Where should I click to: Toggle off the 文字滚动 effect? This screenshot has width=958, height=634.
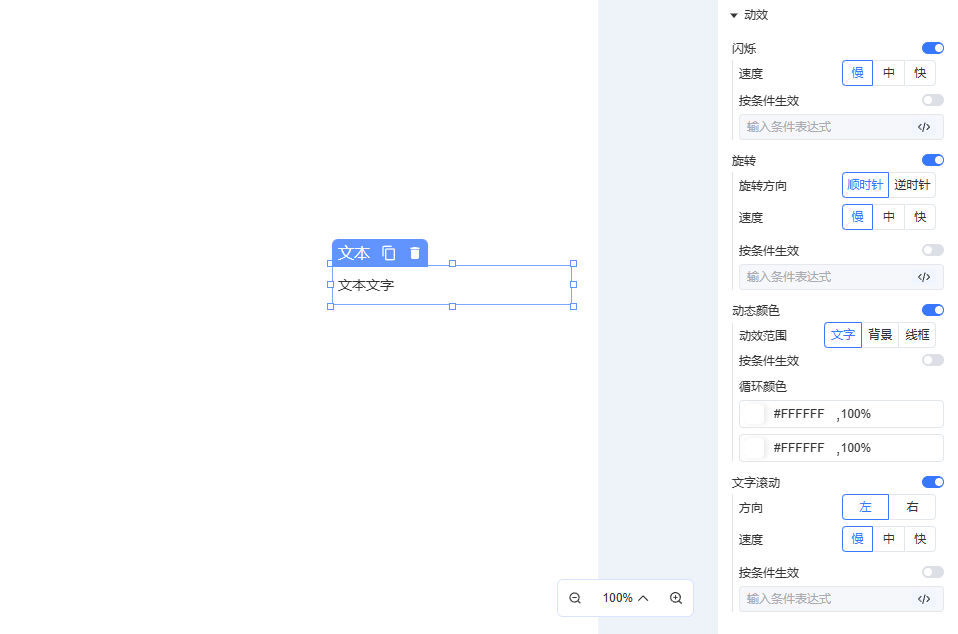(932, 482)
